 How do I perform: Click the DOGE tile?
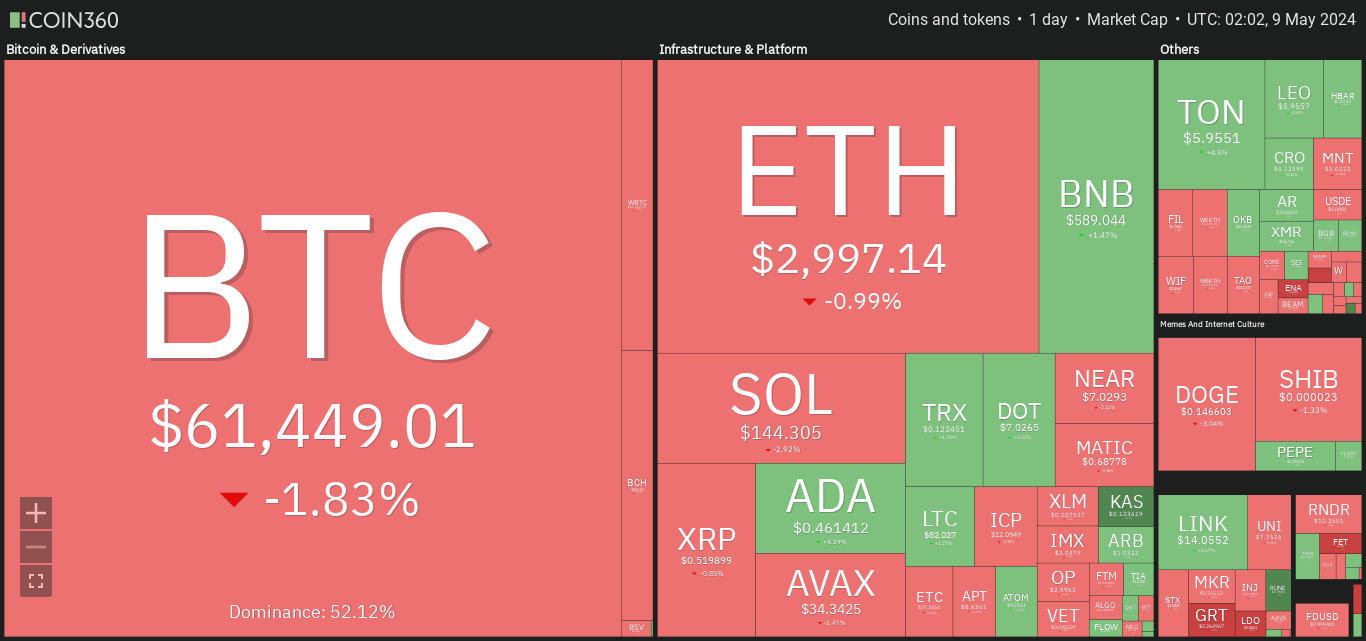point(1206,403)
